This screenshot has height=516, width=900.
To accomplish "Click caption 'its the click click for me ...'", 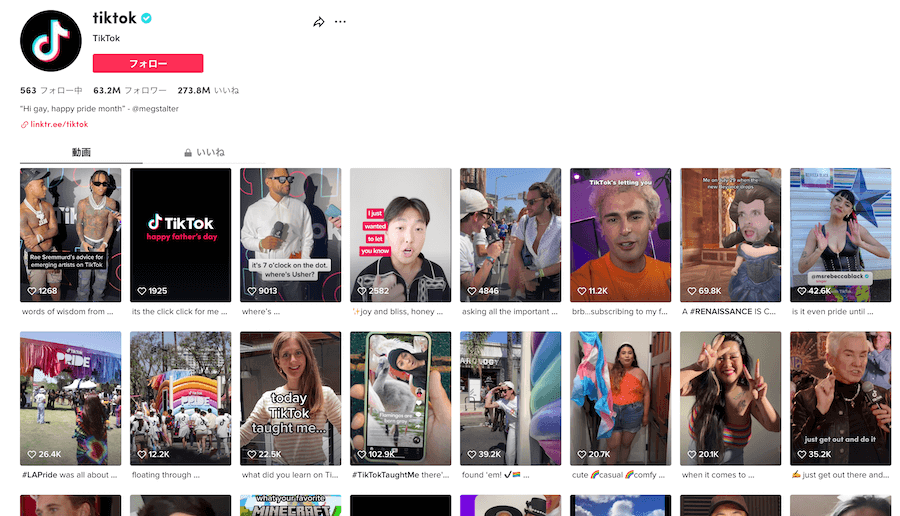I will 180,312.
